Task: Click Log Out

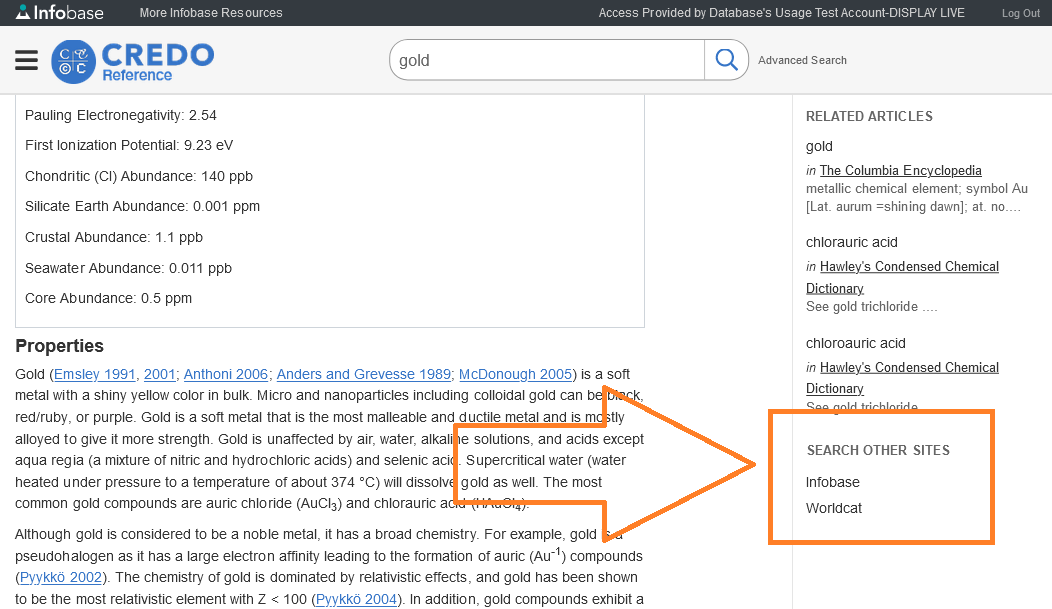Action: pyautogui.click(x=1021, y=13)
